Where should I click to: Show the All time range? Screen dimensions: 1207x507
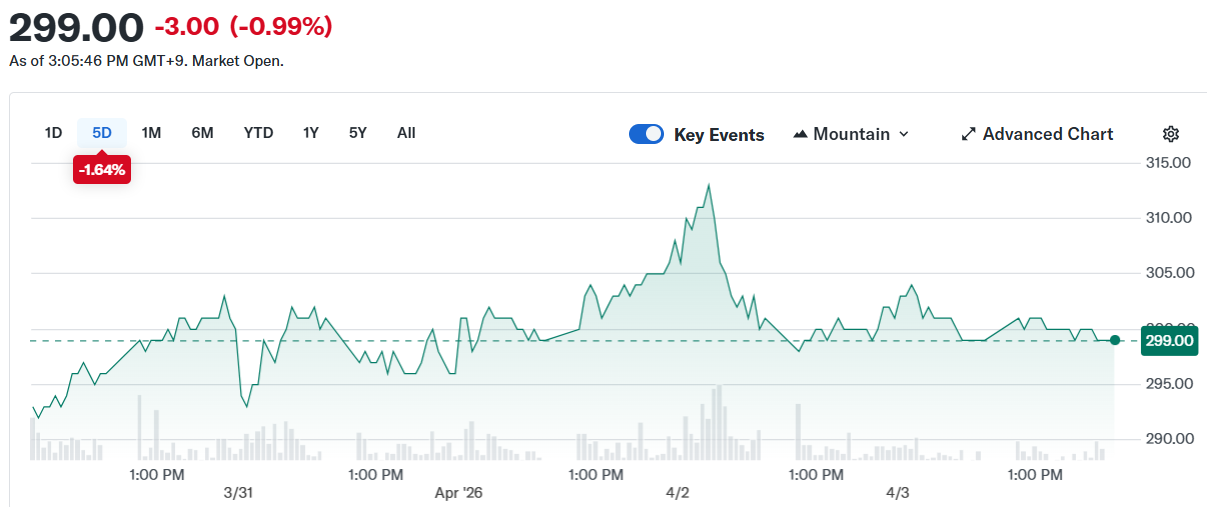406,133
